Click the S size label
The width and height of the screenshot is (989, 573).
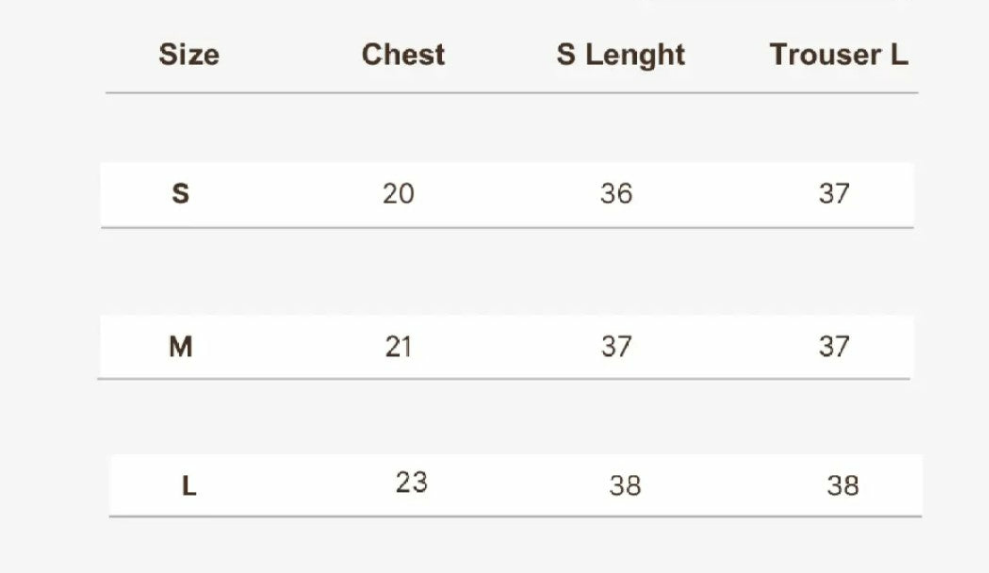(180, 193)
